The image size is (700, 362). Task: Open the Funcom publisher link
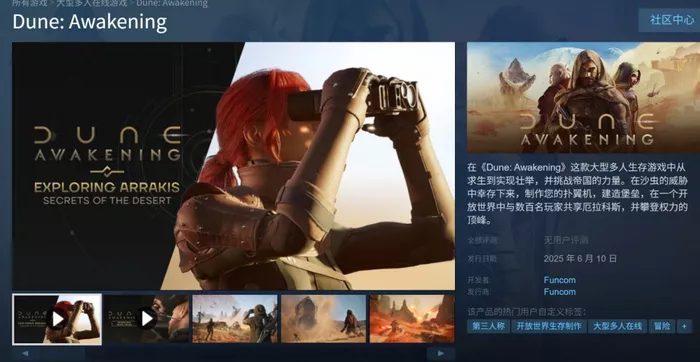tap(559, 291)
